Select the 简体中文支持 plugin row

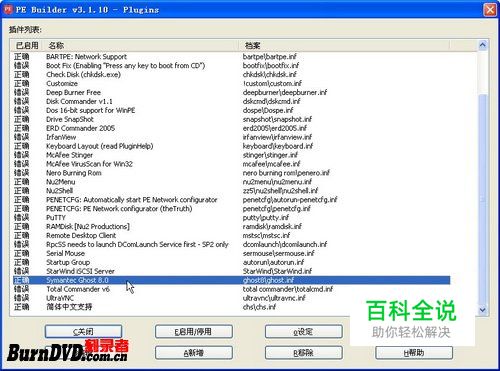(x=232, y=307)
